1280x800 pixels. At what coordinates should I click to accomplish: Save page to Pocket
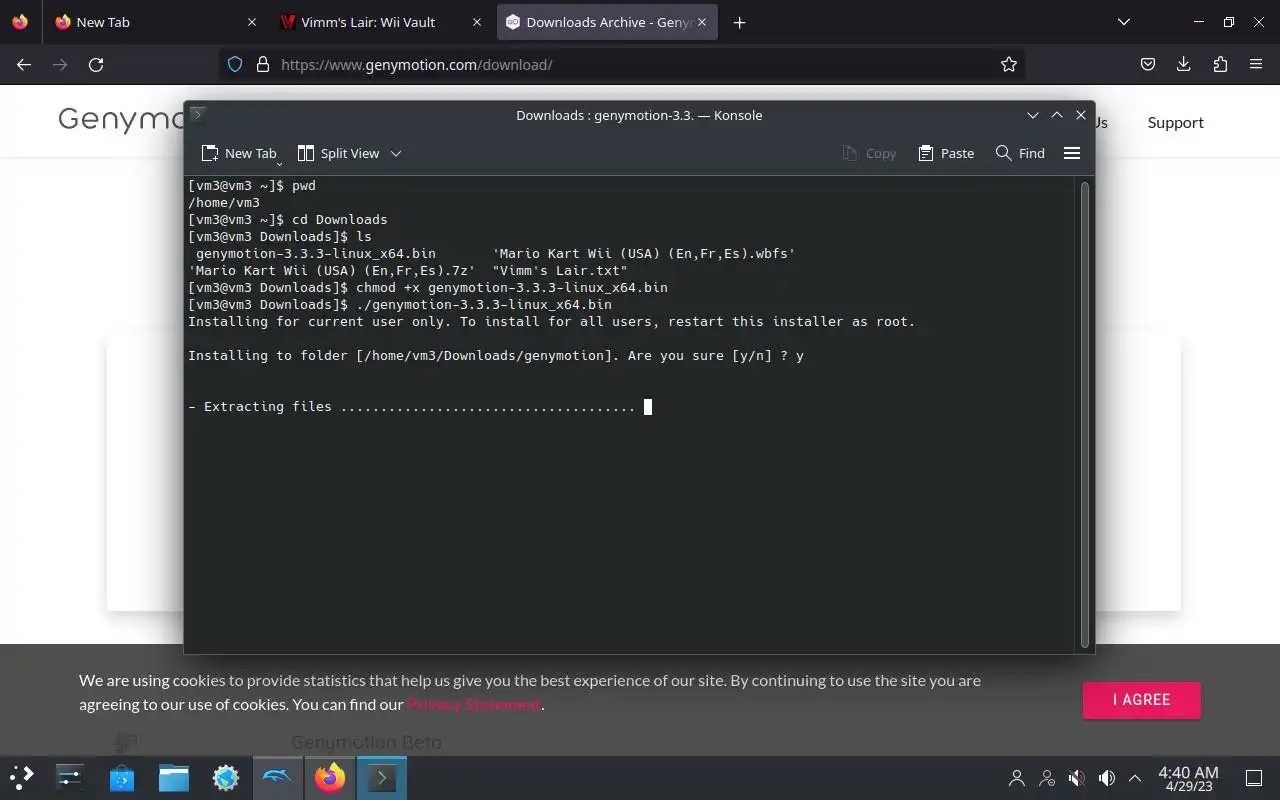[1148, 64]
